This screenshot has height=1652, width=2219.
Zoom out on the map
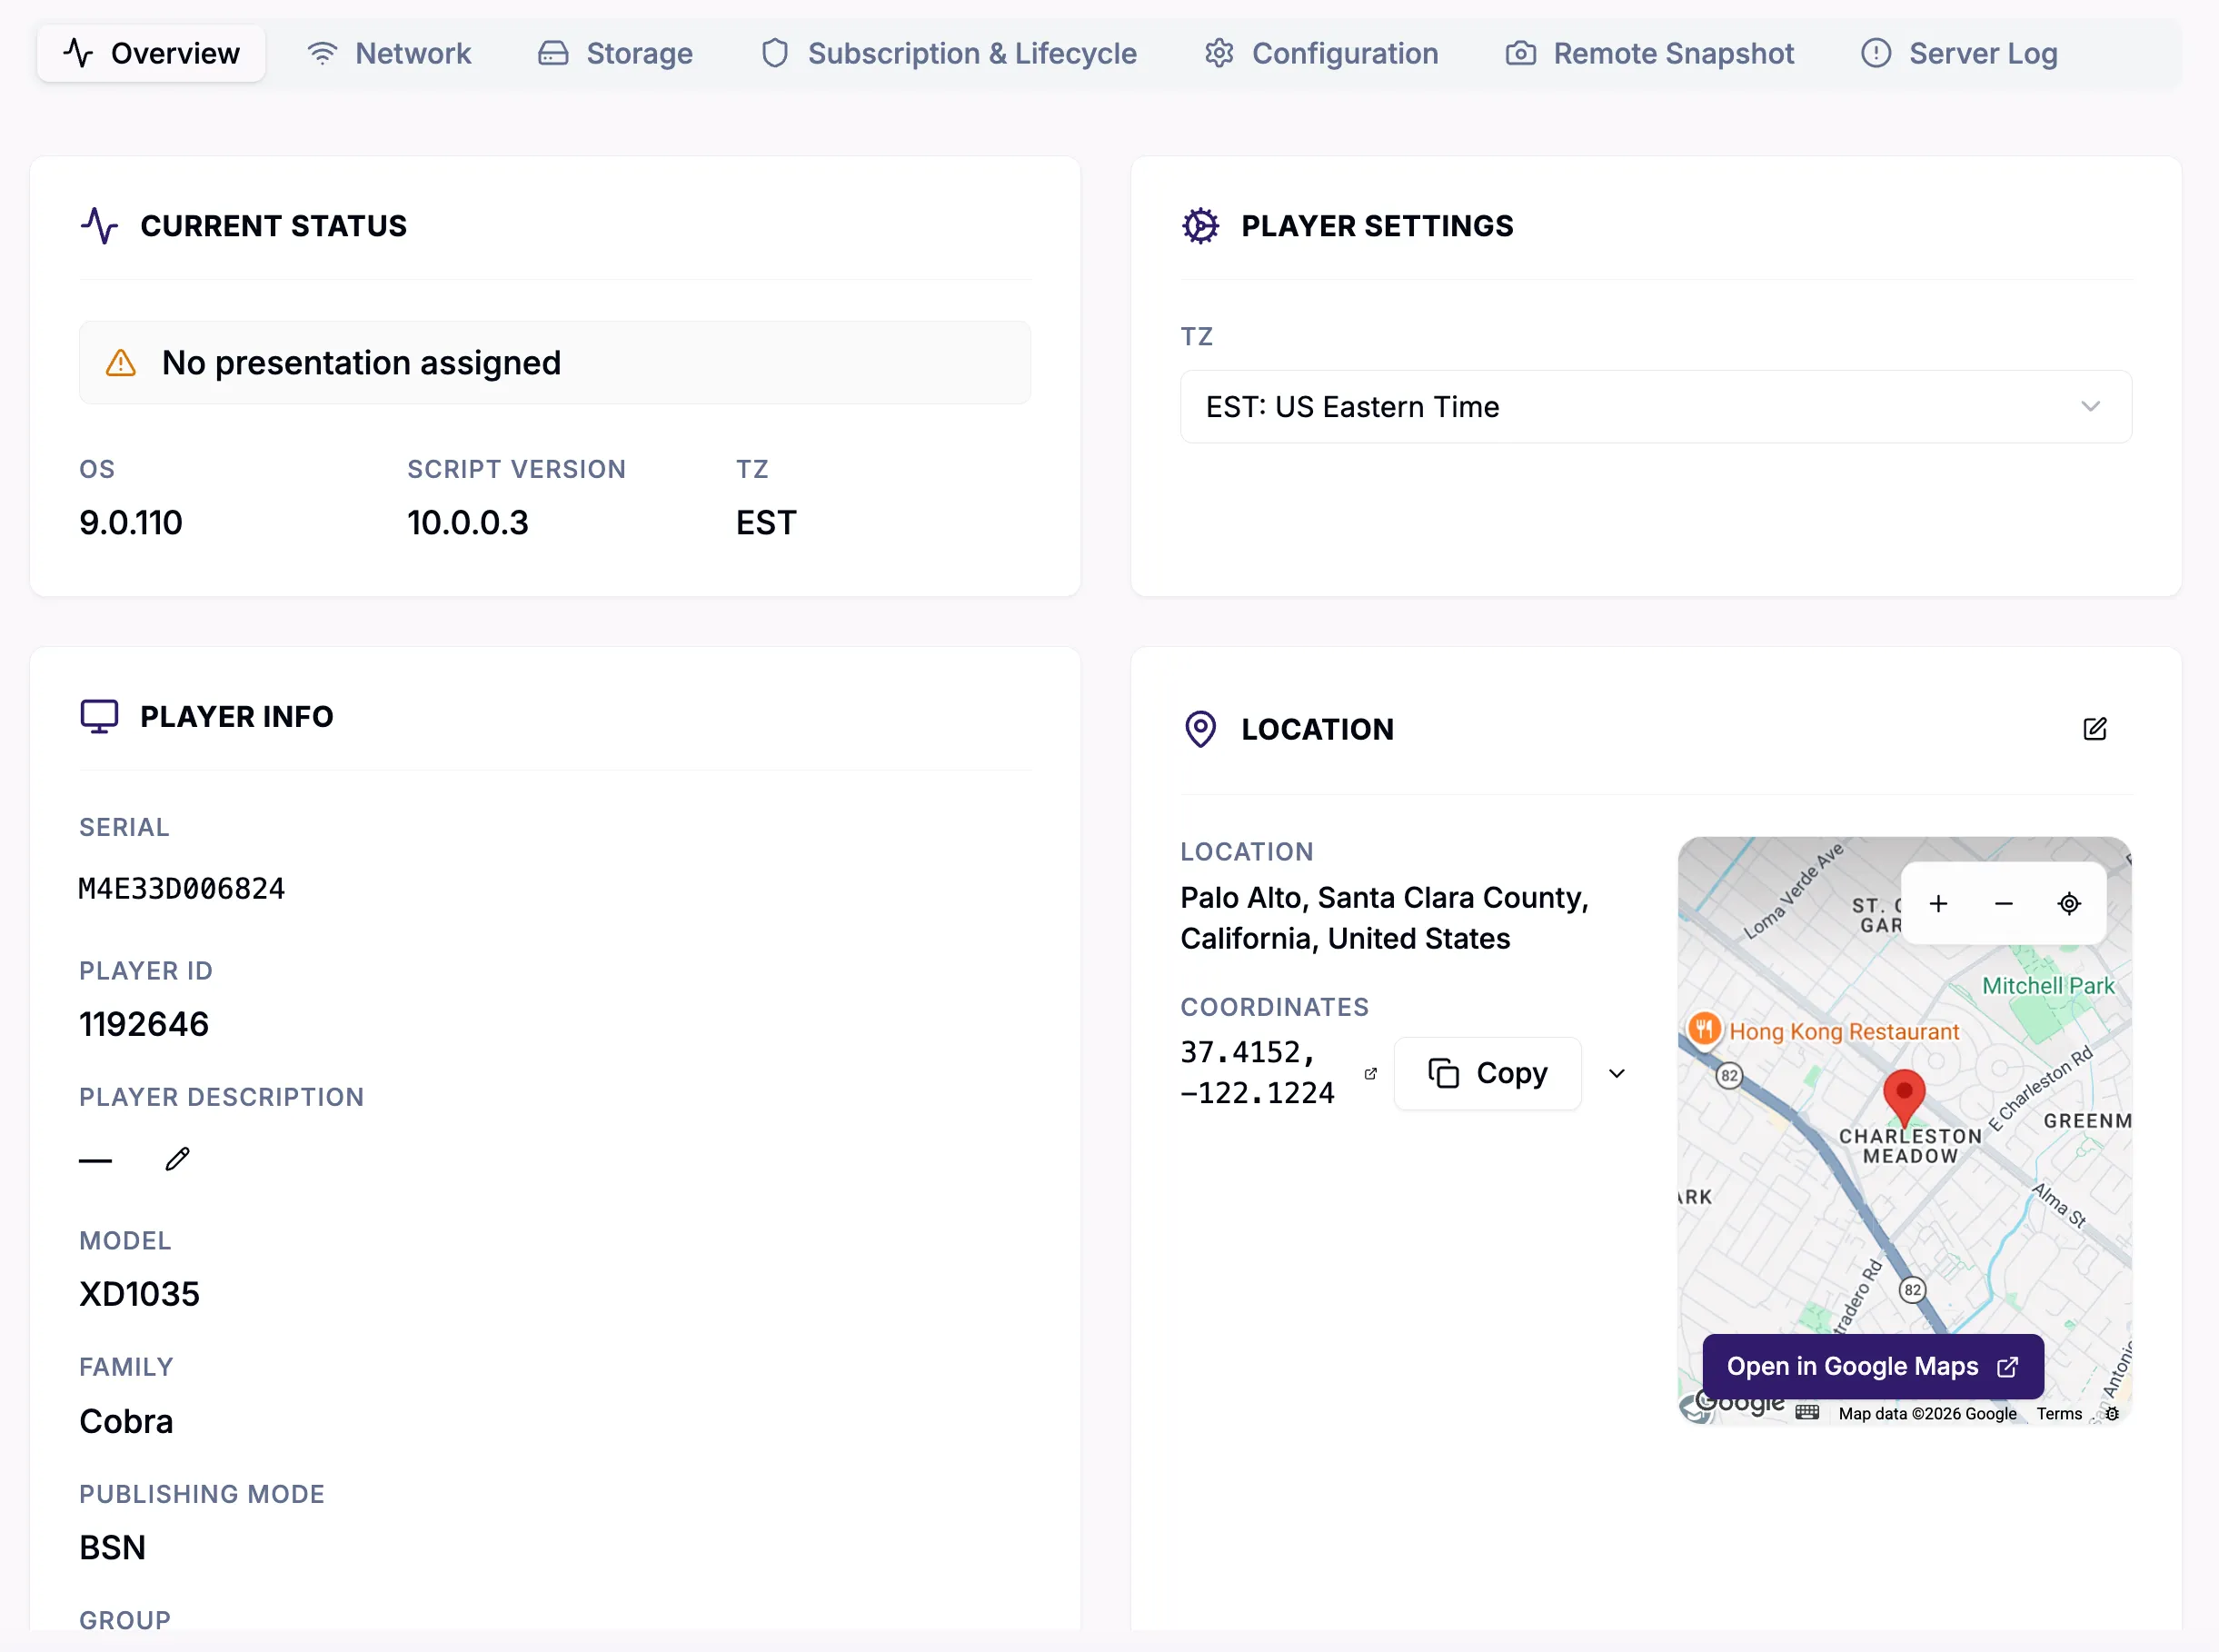pos(2003,903)
